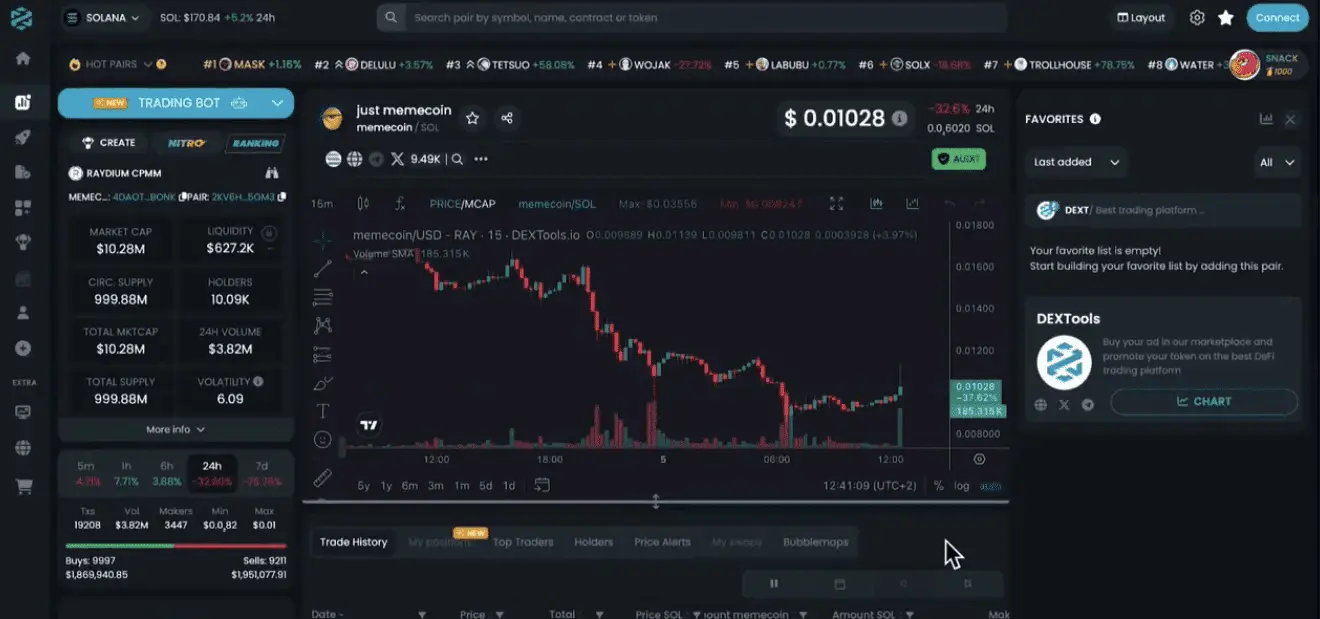Click the Connect wallet button

(x=1277, y=17)
